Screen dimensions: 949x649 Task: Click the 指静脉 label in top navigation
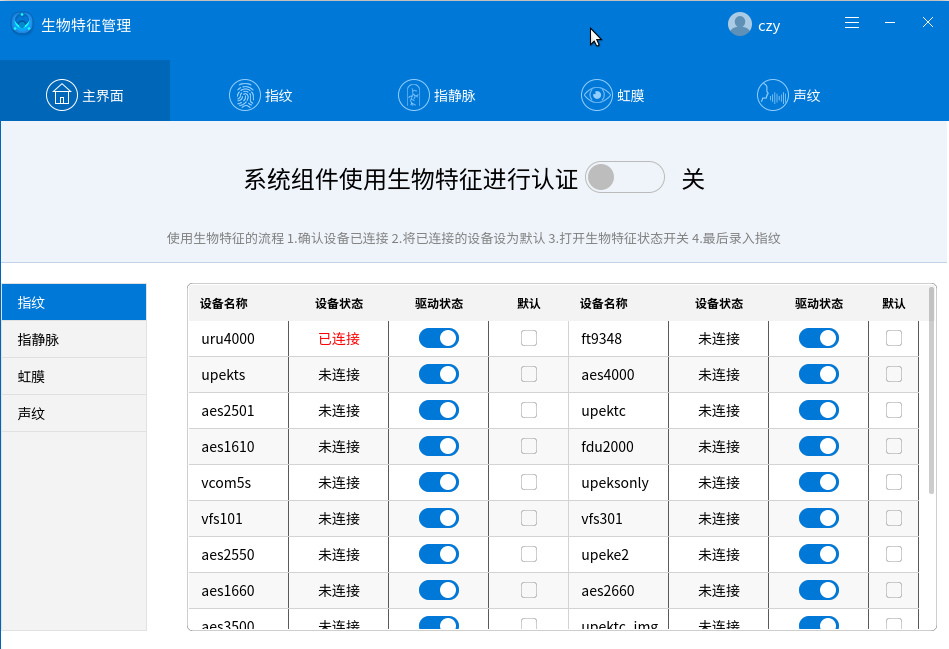(455, 96)
